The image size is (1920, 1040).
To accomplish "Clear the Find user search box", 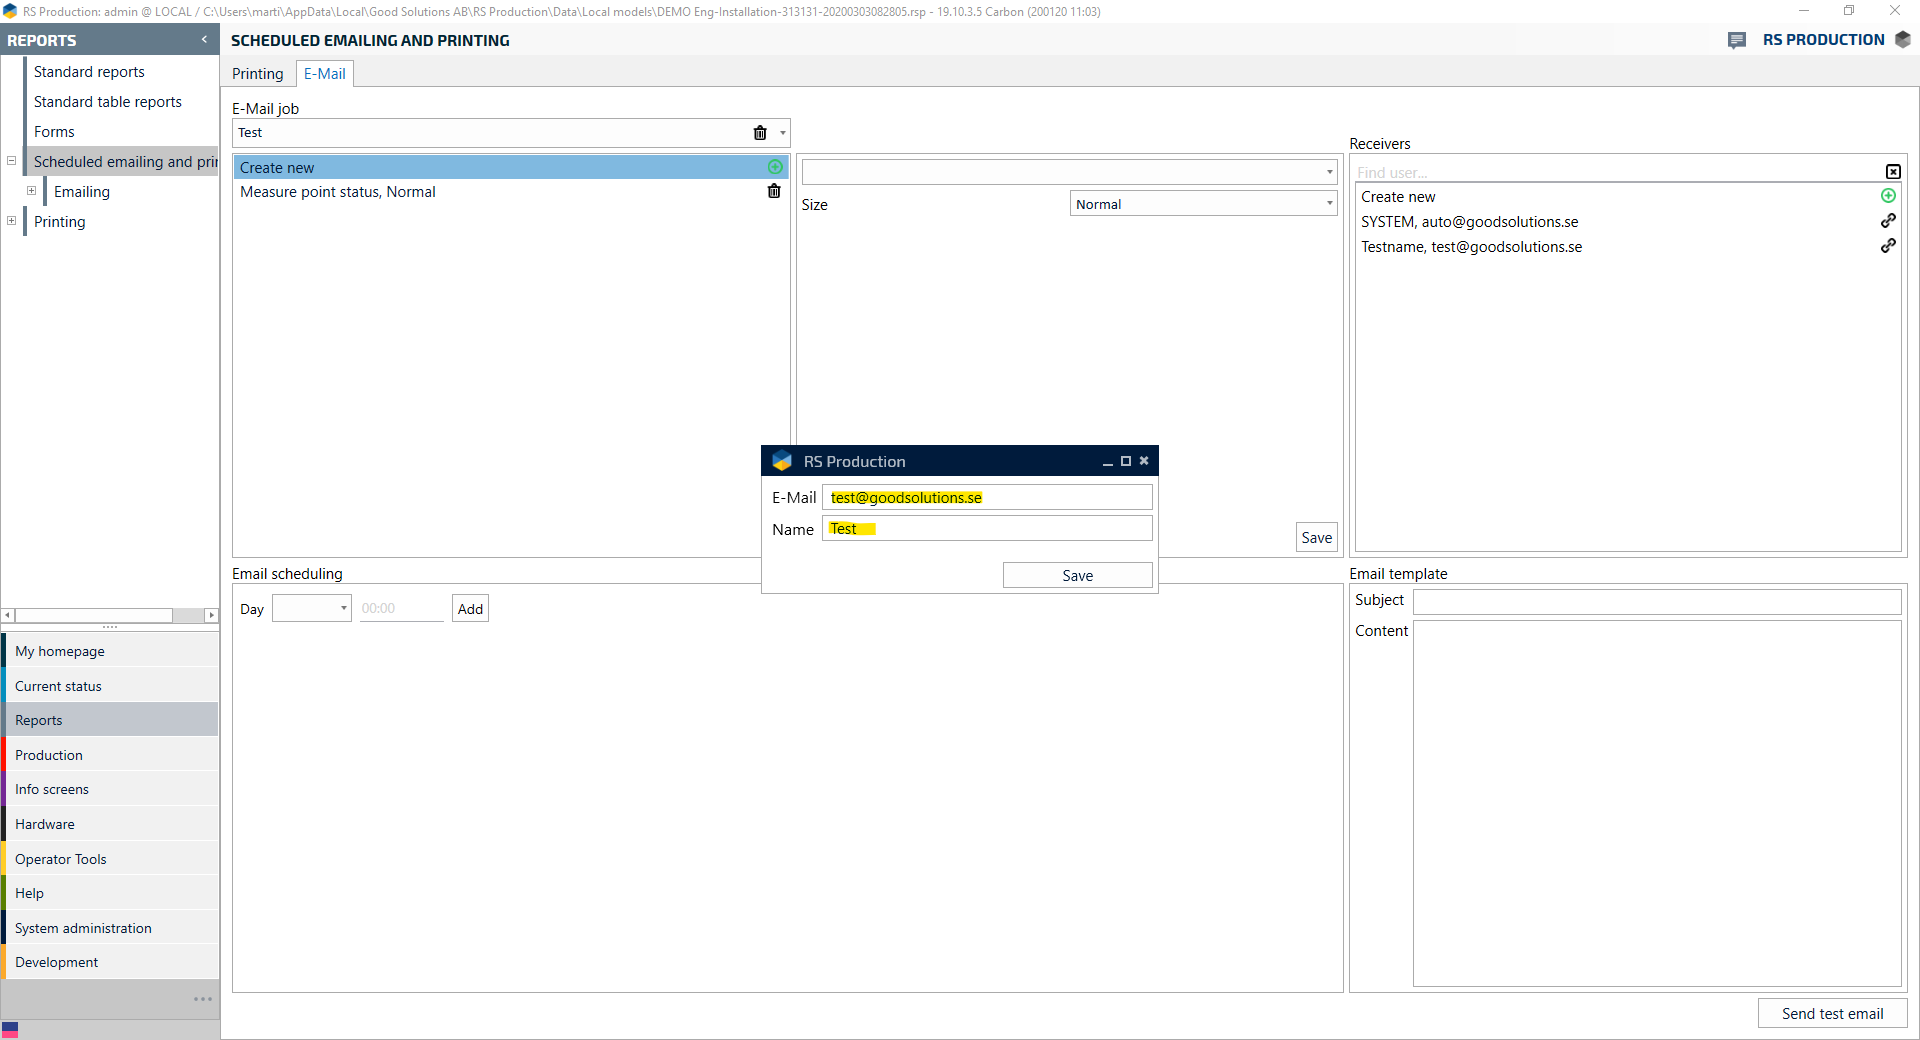I will click(x=1893, y=172).
